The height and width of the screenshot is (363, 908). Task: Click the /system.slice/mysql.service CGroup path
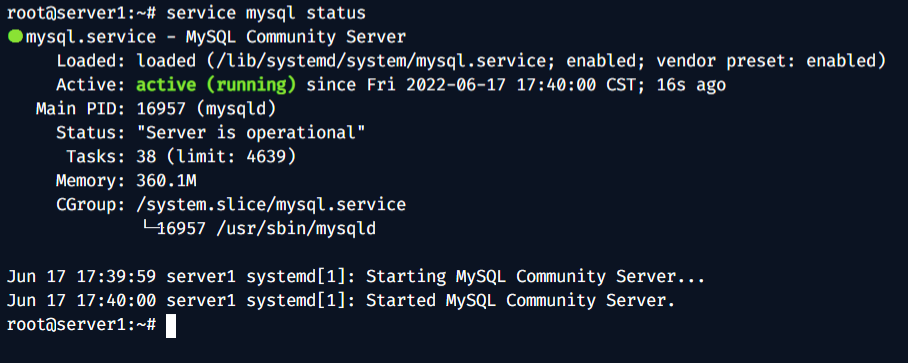coord(271,204)
